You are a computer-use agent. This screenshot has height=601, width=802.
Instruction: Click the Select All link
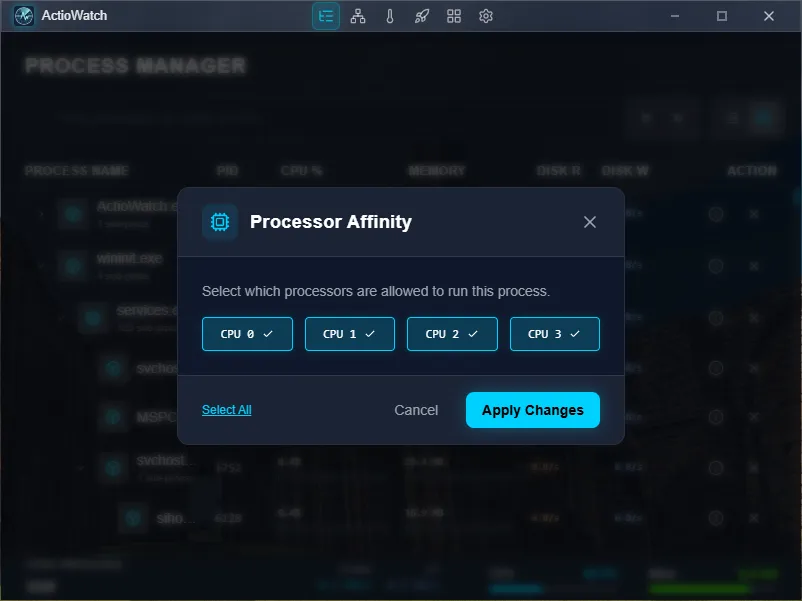[226, 409]
